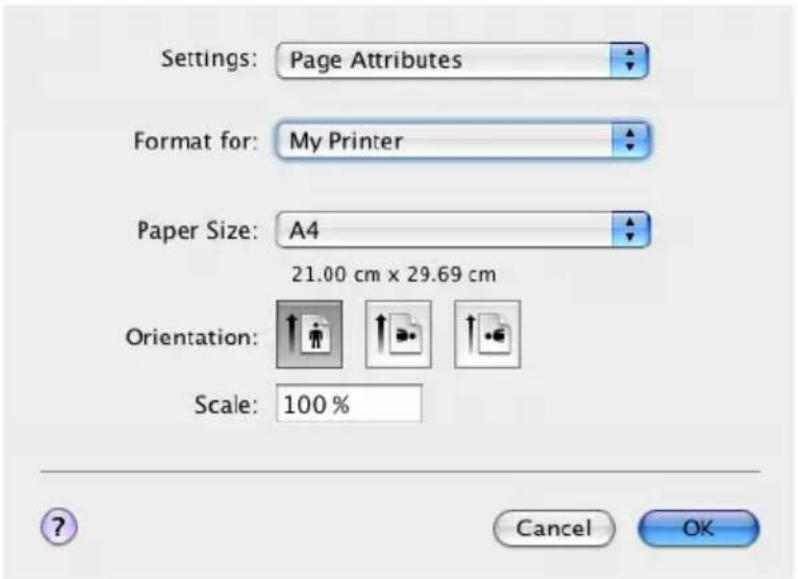798x579 pixels.
Task: Click the "Scale:" label
Action: (225, 405)
